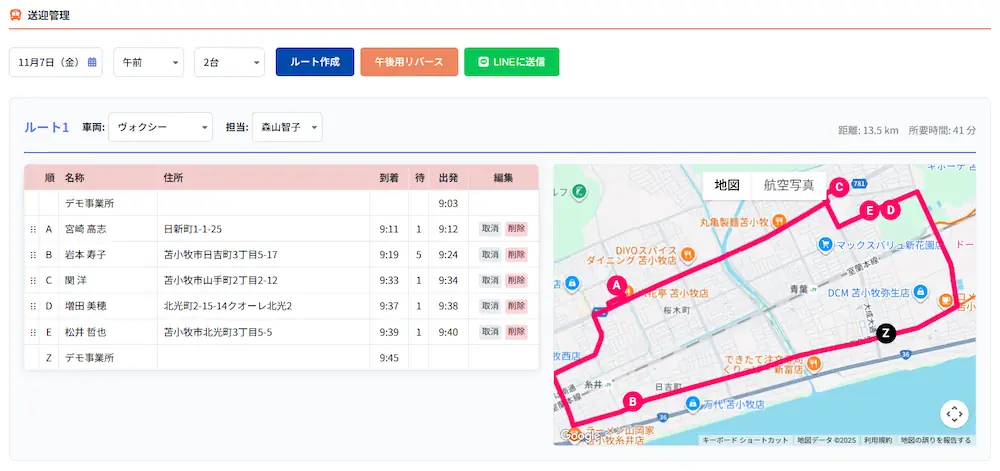Send route via LINEに送信 button
This screenshot has width=1000, height=471.
pos(511,62)
